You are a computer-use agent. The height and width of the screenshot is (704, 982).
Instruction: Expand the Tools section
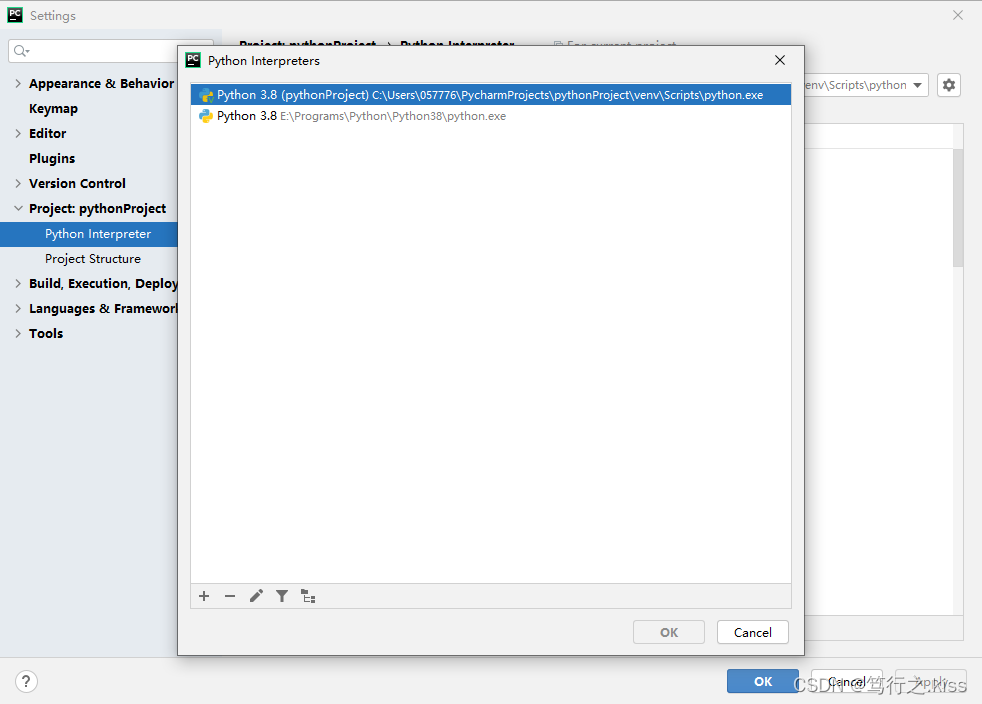pyautogui.click(x=18, y=334)
